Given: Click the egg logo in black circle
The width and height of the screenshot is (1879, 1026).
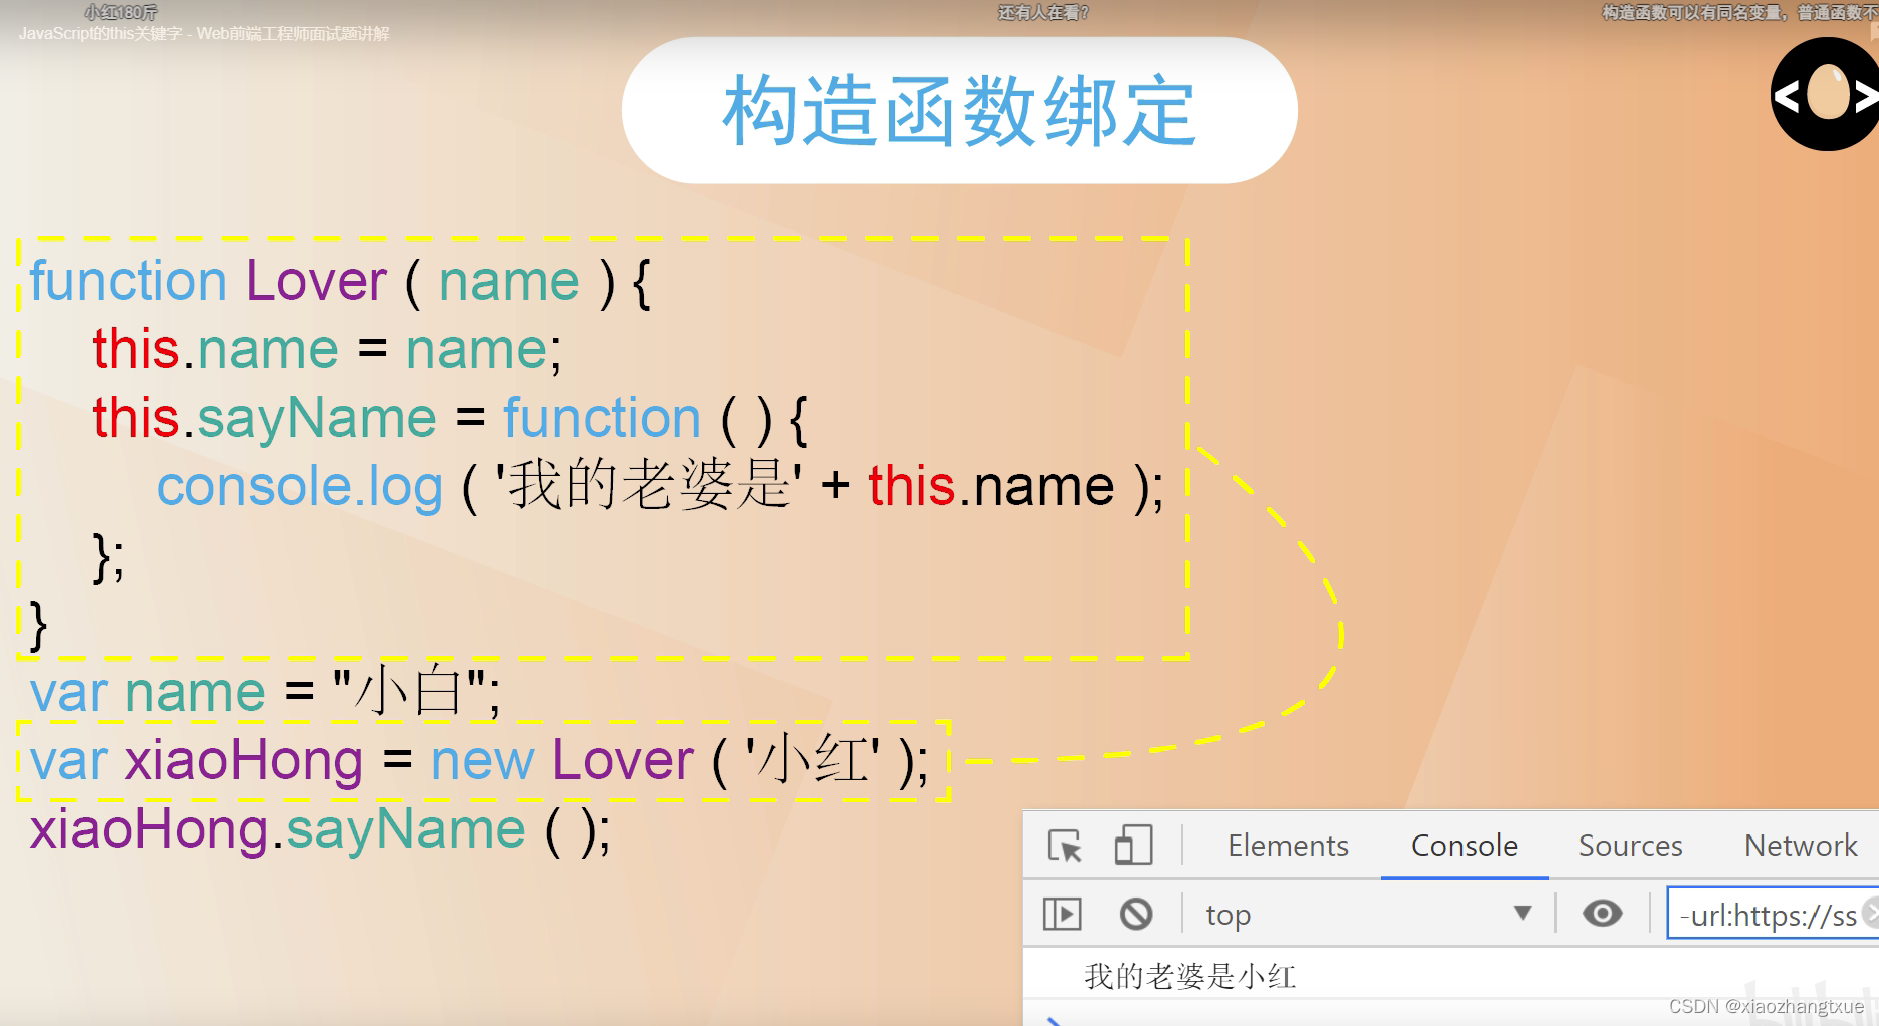Looking at the screenshot, I should (1826, 94).
